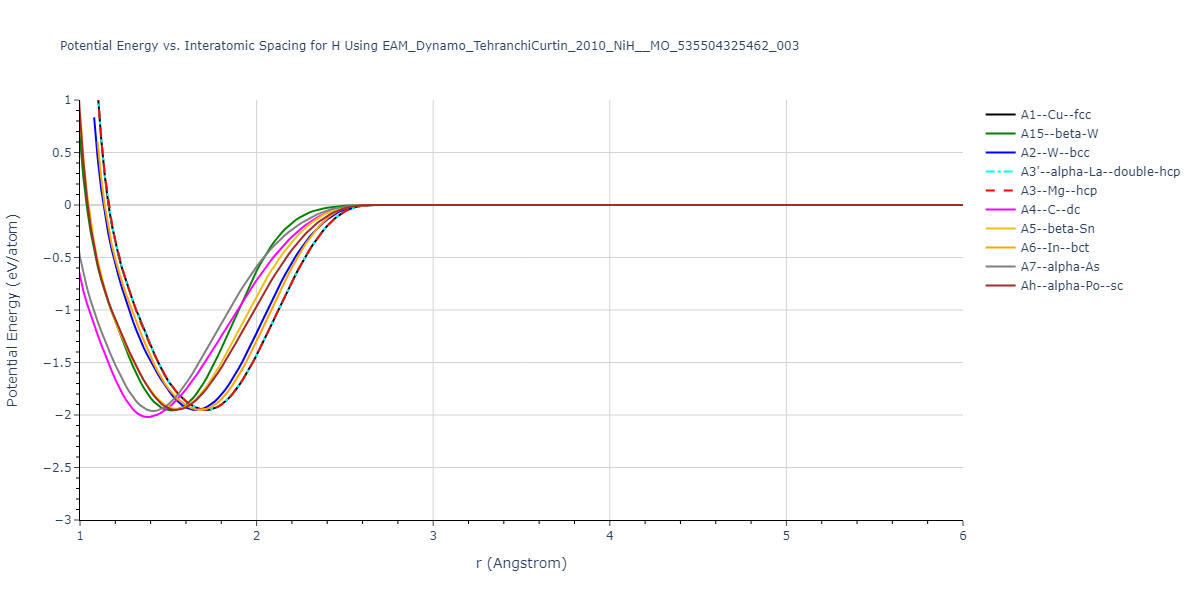Viewport: 1200px width, 600px height.
Task: Click the chart title text
Action: click(x=429, y=46)
